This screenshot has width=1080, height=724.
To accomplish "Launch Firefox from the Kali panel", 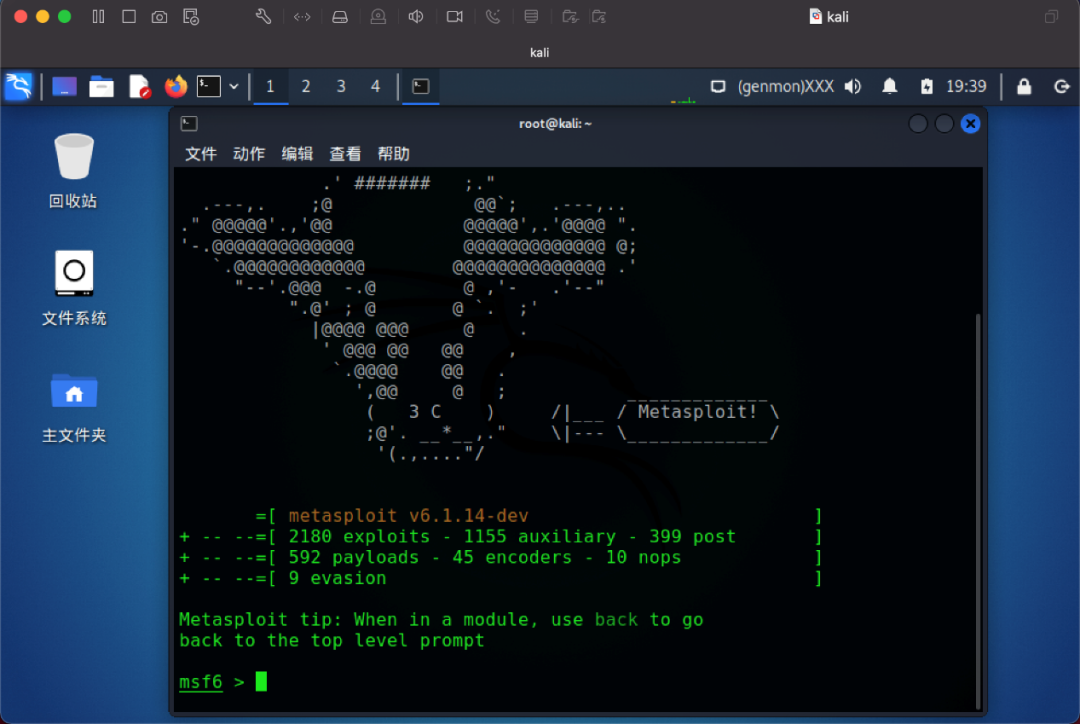I will (176, 87).
